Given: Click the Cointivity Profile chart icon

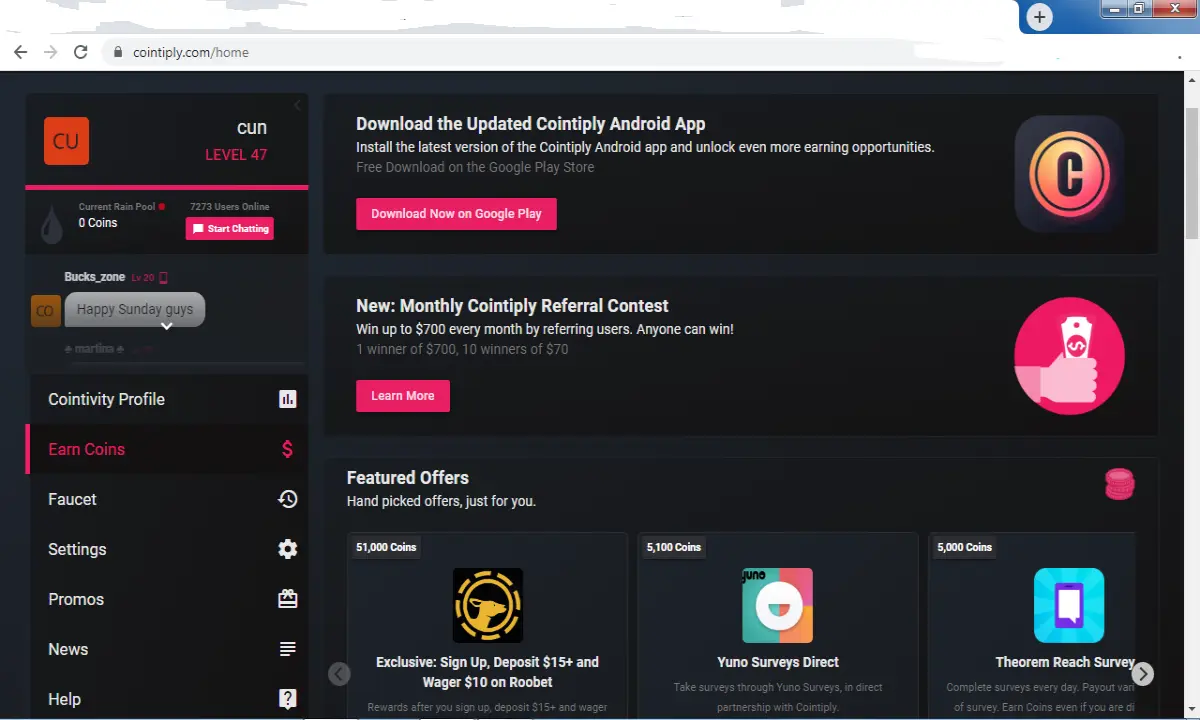Looking at the screenshot, I should pyautogui.click(x=287, y=399).
